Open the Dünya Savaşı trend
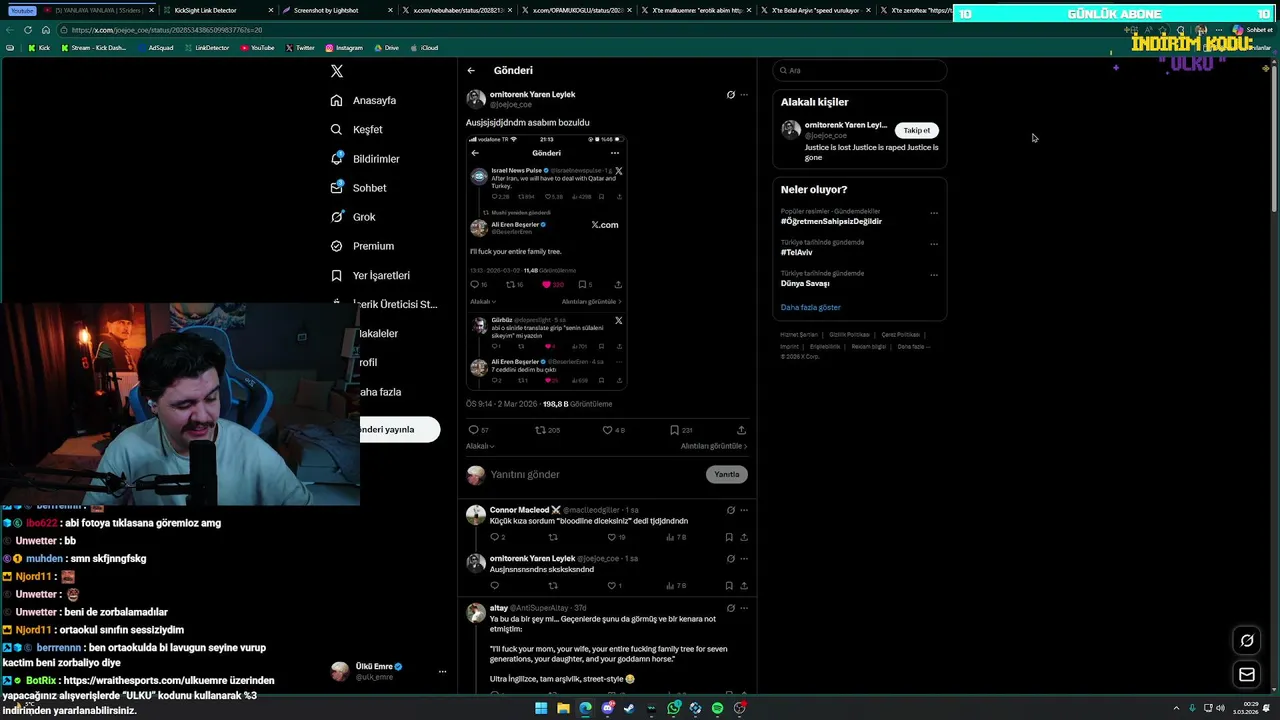 coord(805,283)
